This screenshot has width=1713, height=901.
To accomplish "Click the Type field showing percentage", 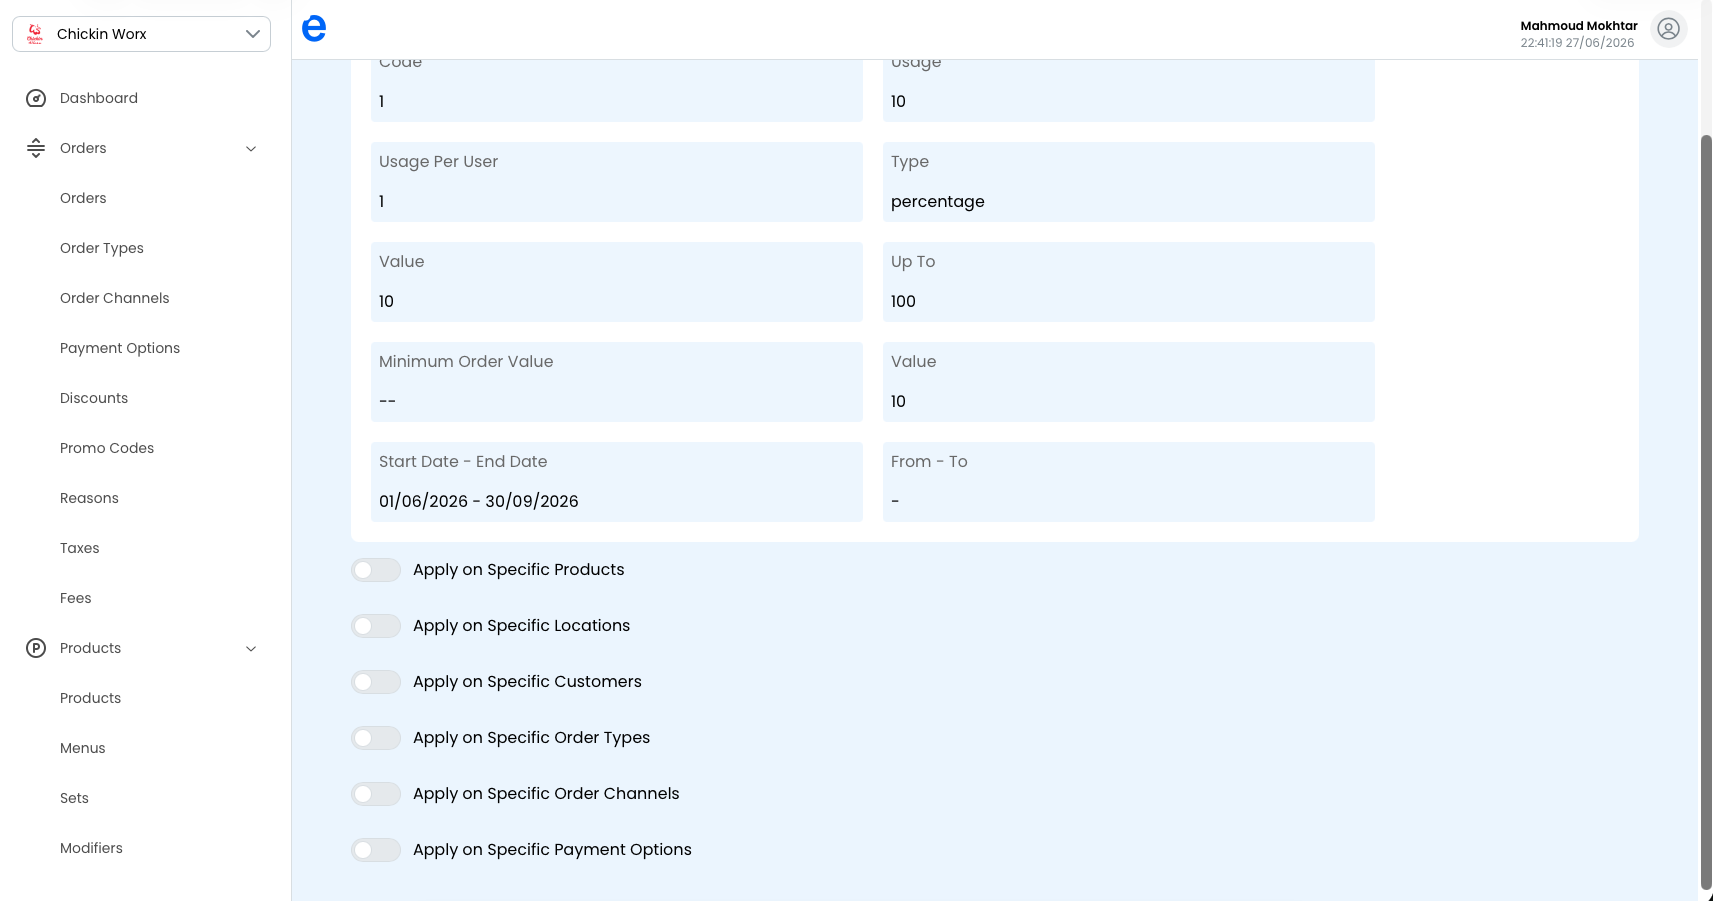I will click(1129, 182).
